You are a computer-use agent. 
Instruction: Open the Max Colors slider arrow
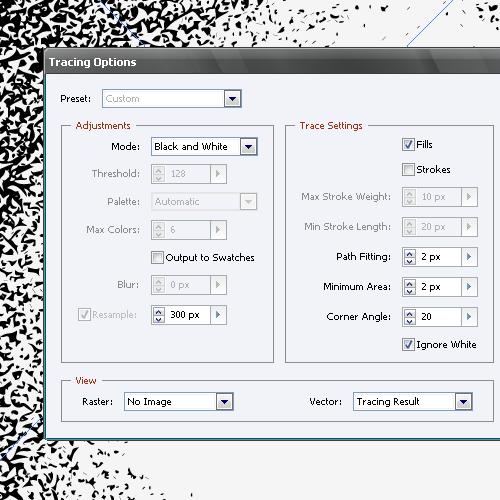[218, 230]
